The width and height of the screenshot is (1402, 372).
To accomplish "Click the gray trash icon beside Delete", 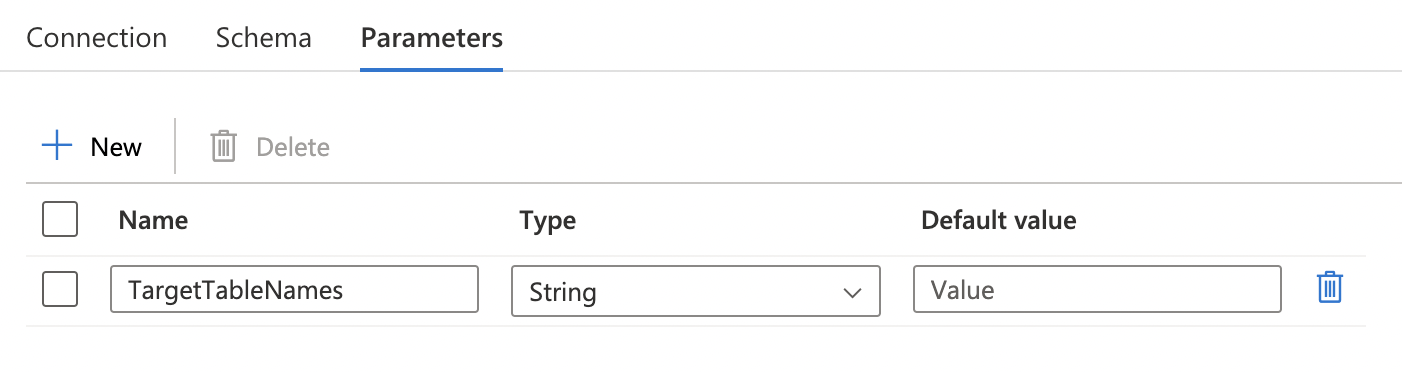I will [223, 147].
